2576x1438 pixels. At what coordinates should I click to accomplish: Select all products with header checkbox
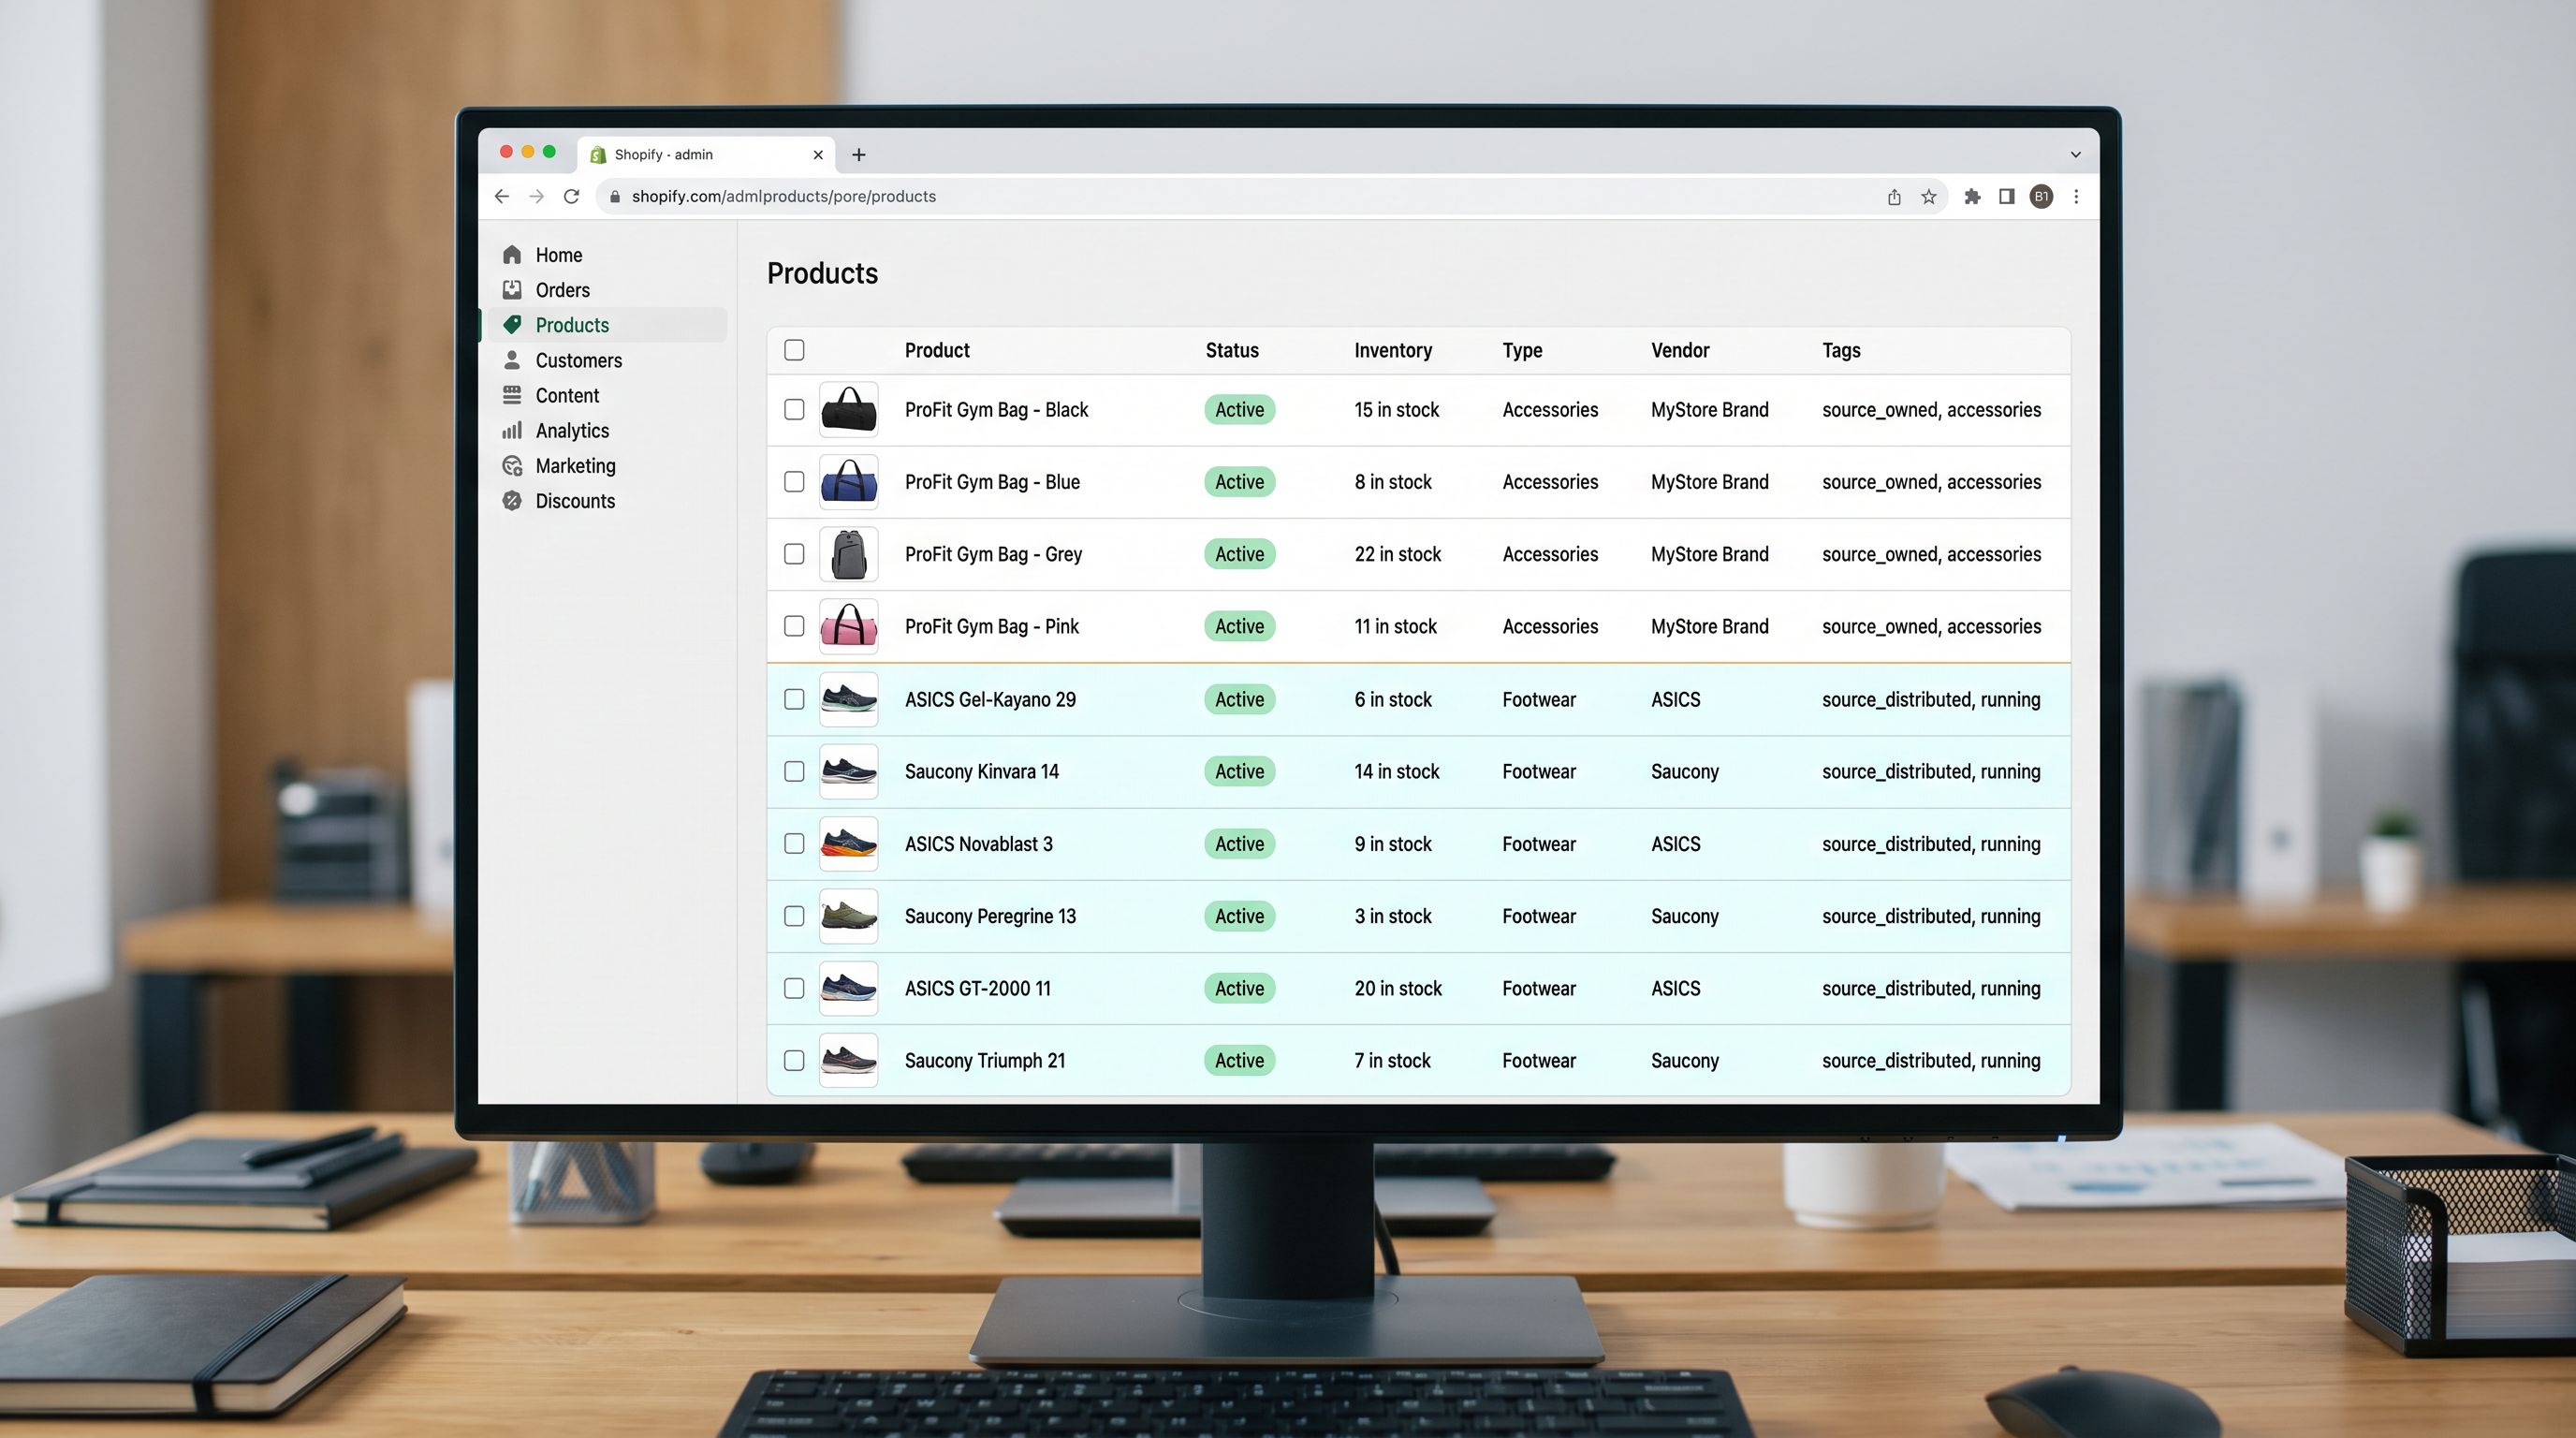tap(794, 350)
